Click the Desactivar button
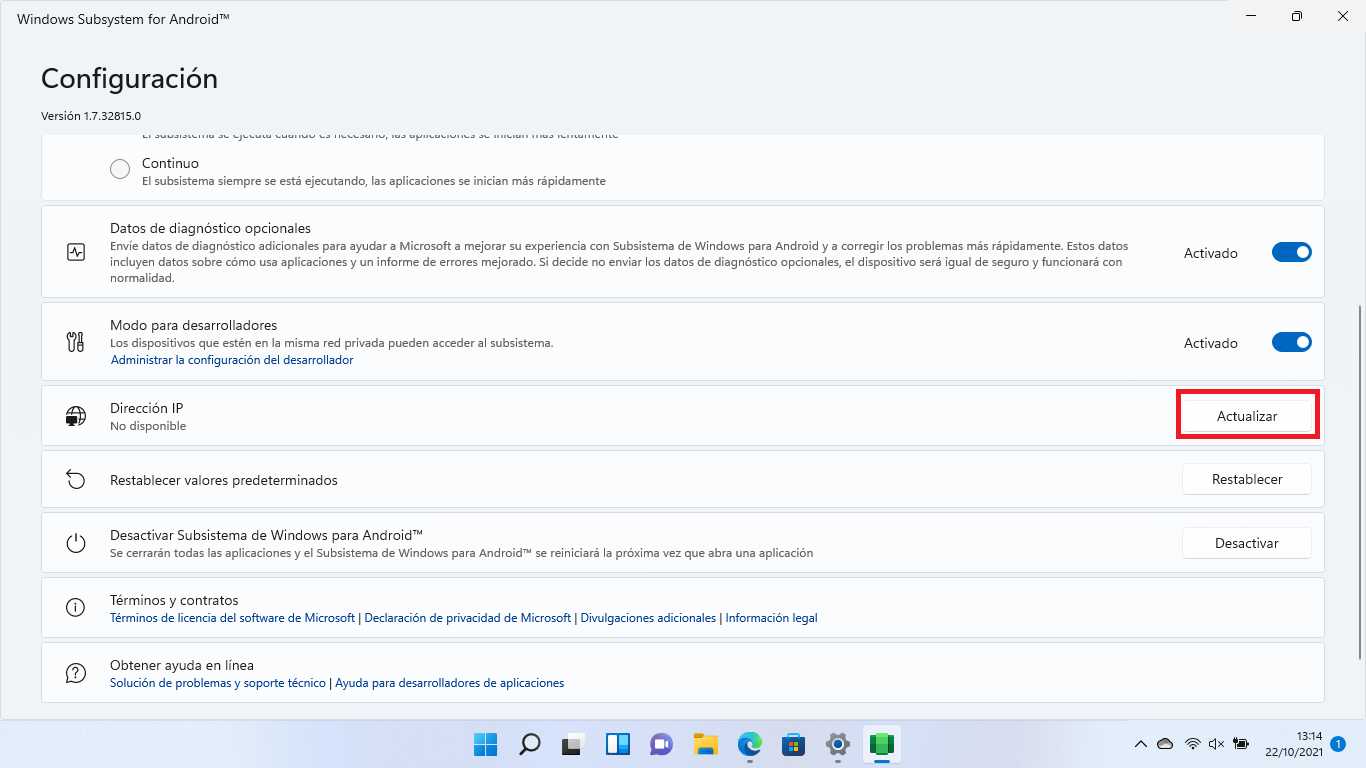The width and height of the screenshot is (1366, 768). pyautogui.click(x=1247, y=543)
